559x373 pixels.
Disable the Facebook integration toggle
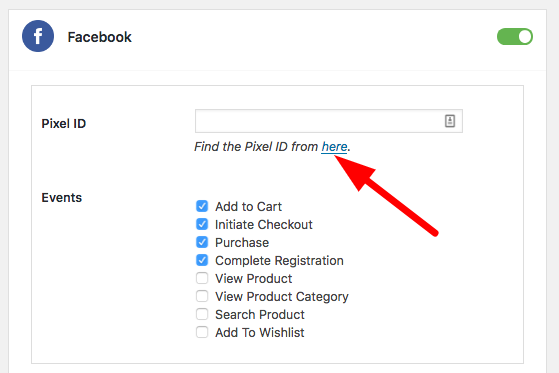[x=515, y=37]
